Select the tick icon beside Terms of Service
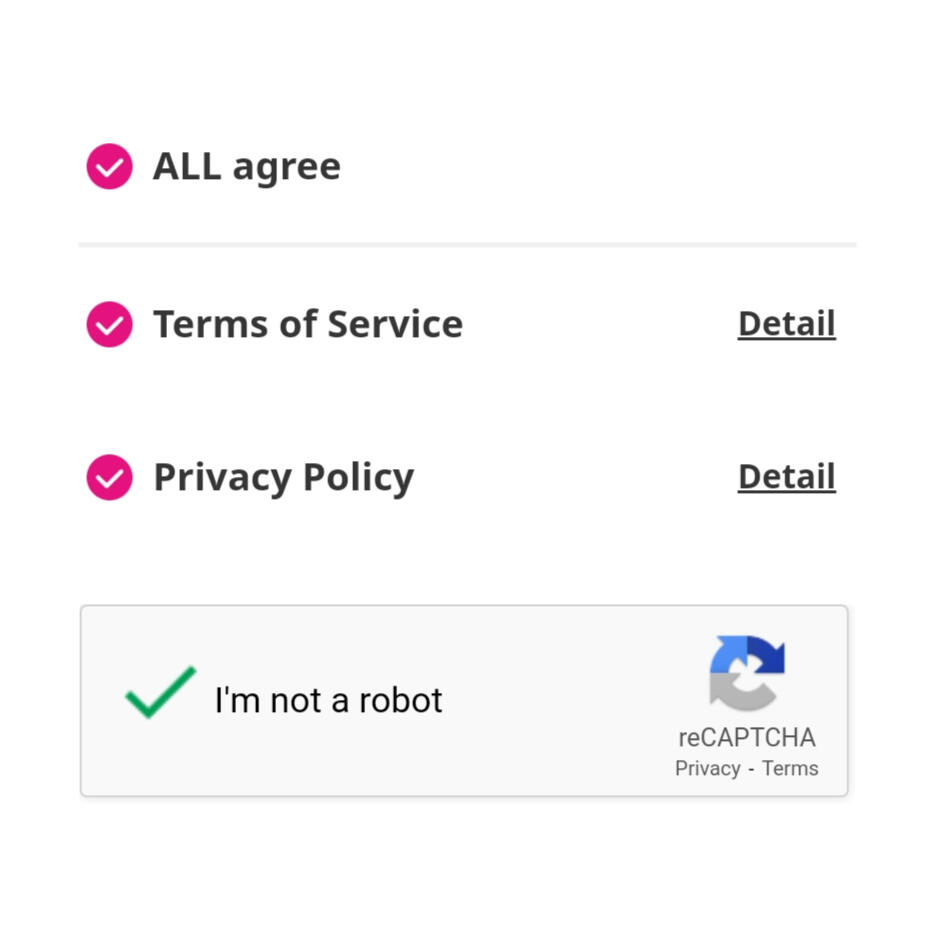 click(x=109, y=325)
